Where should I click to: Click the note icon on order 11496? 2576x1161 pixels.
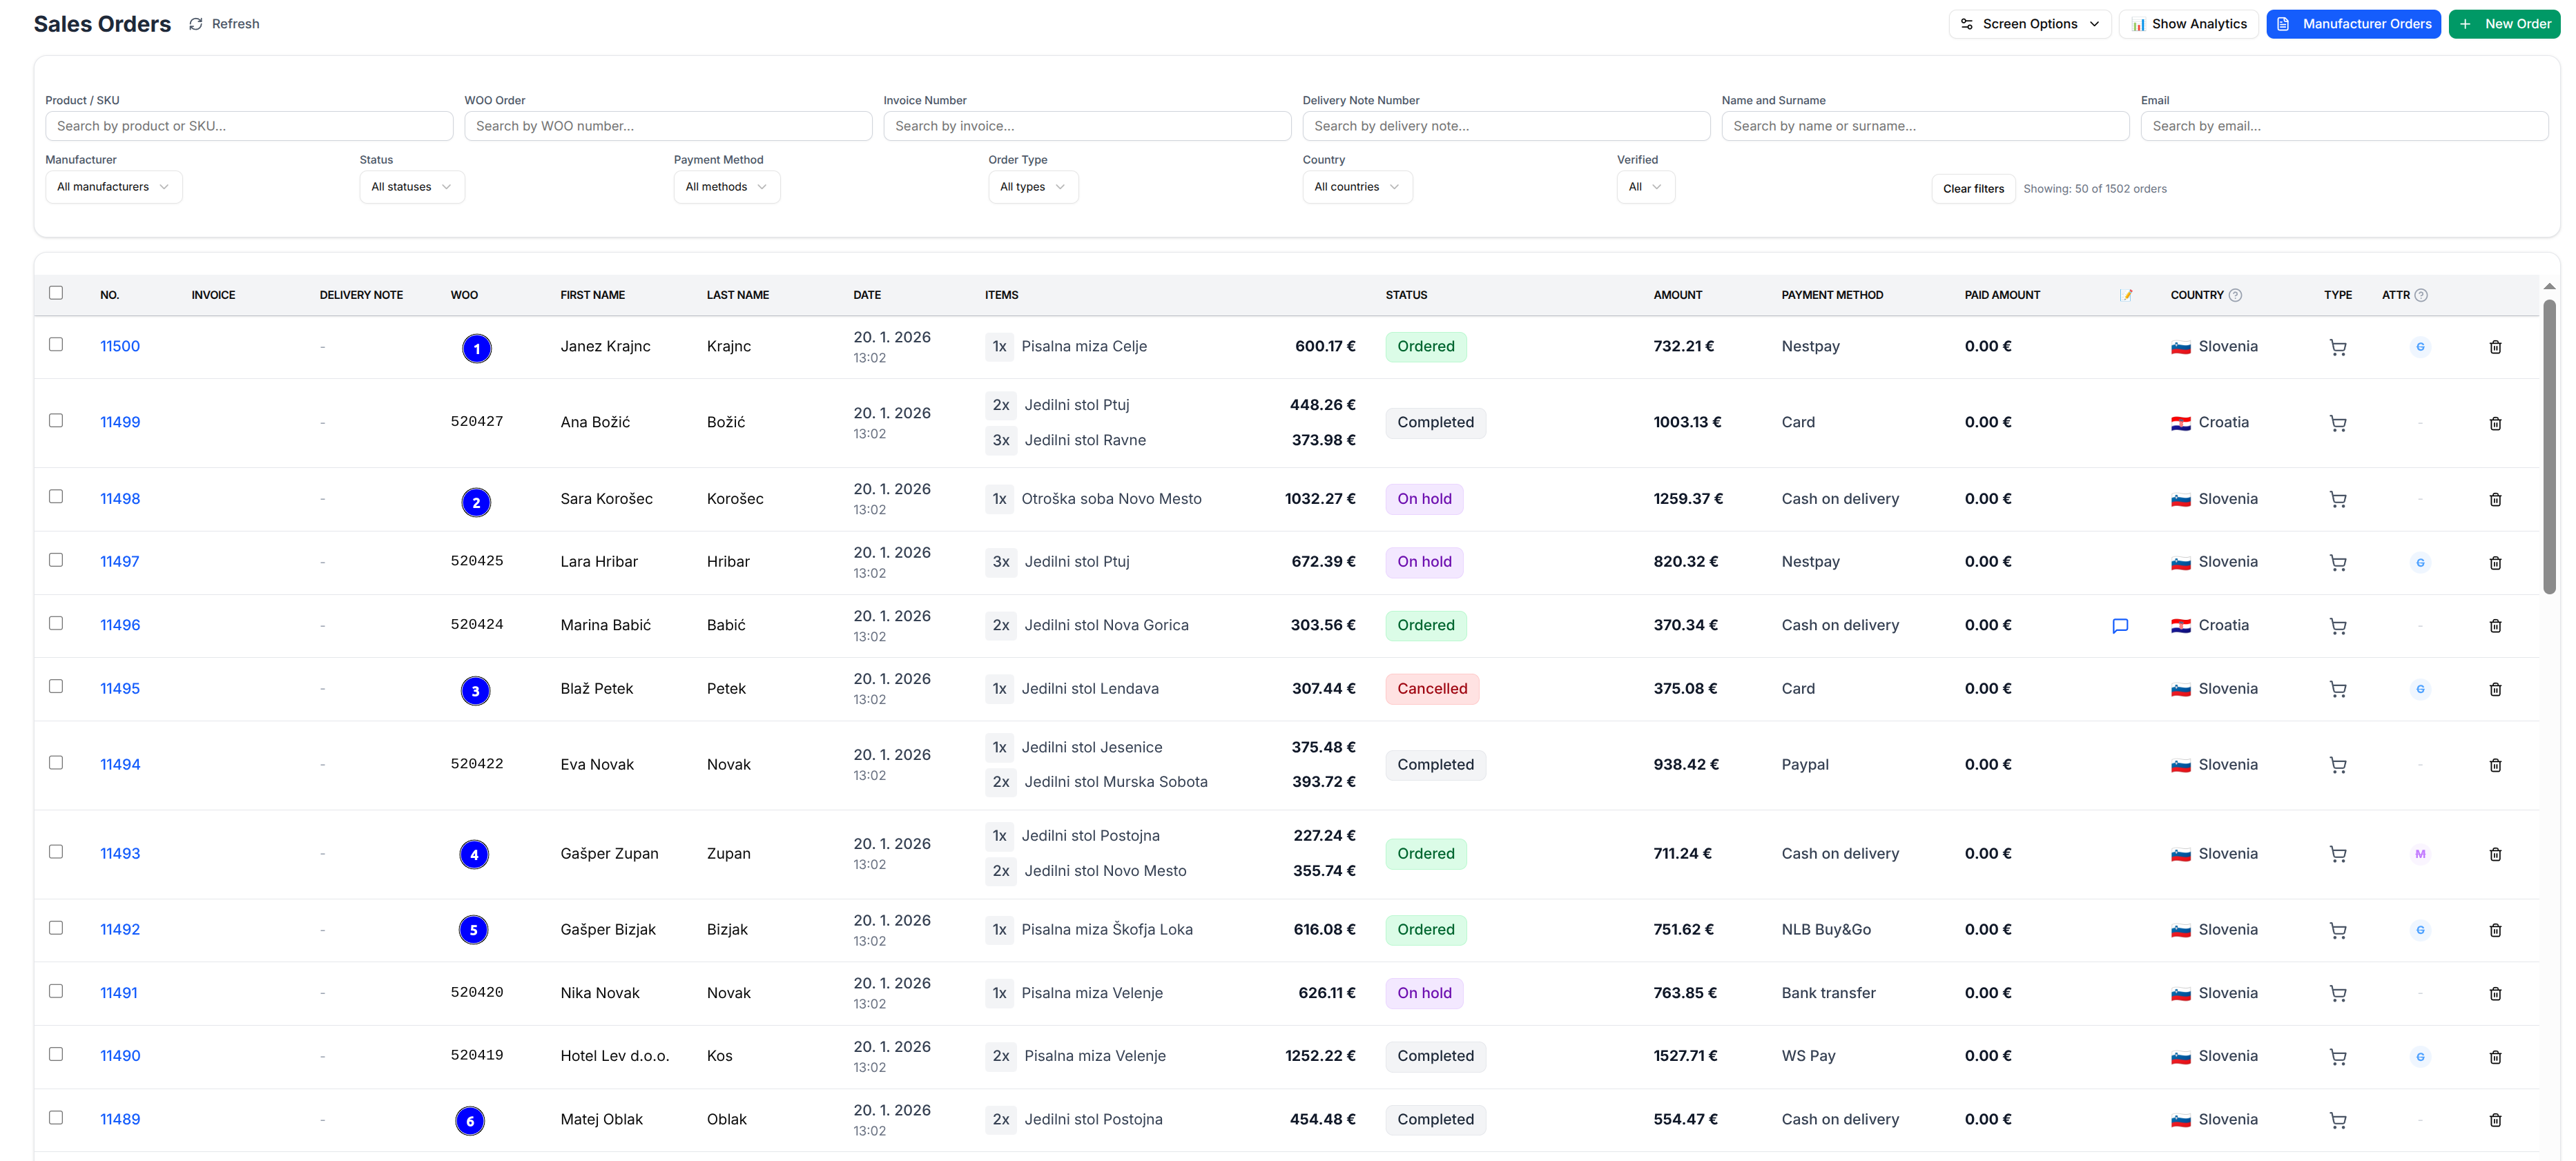pos(2119,626)
